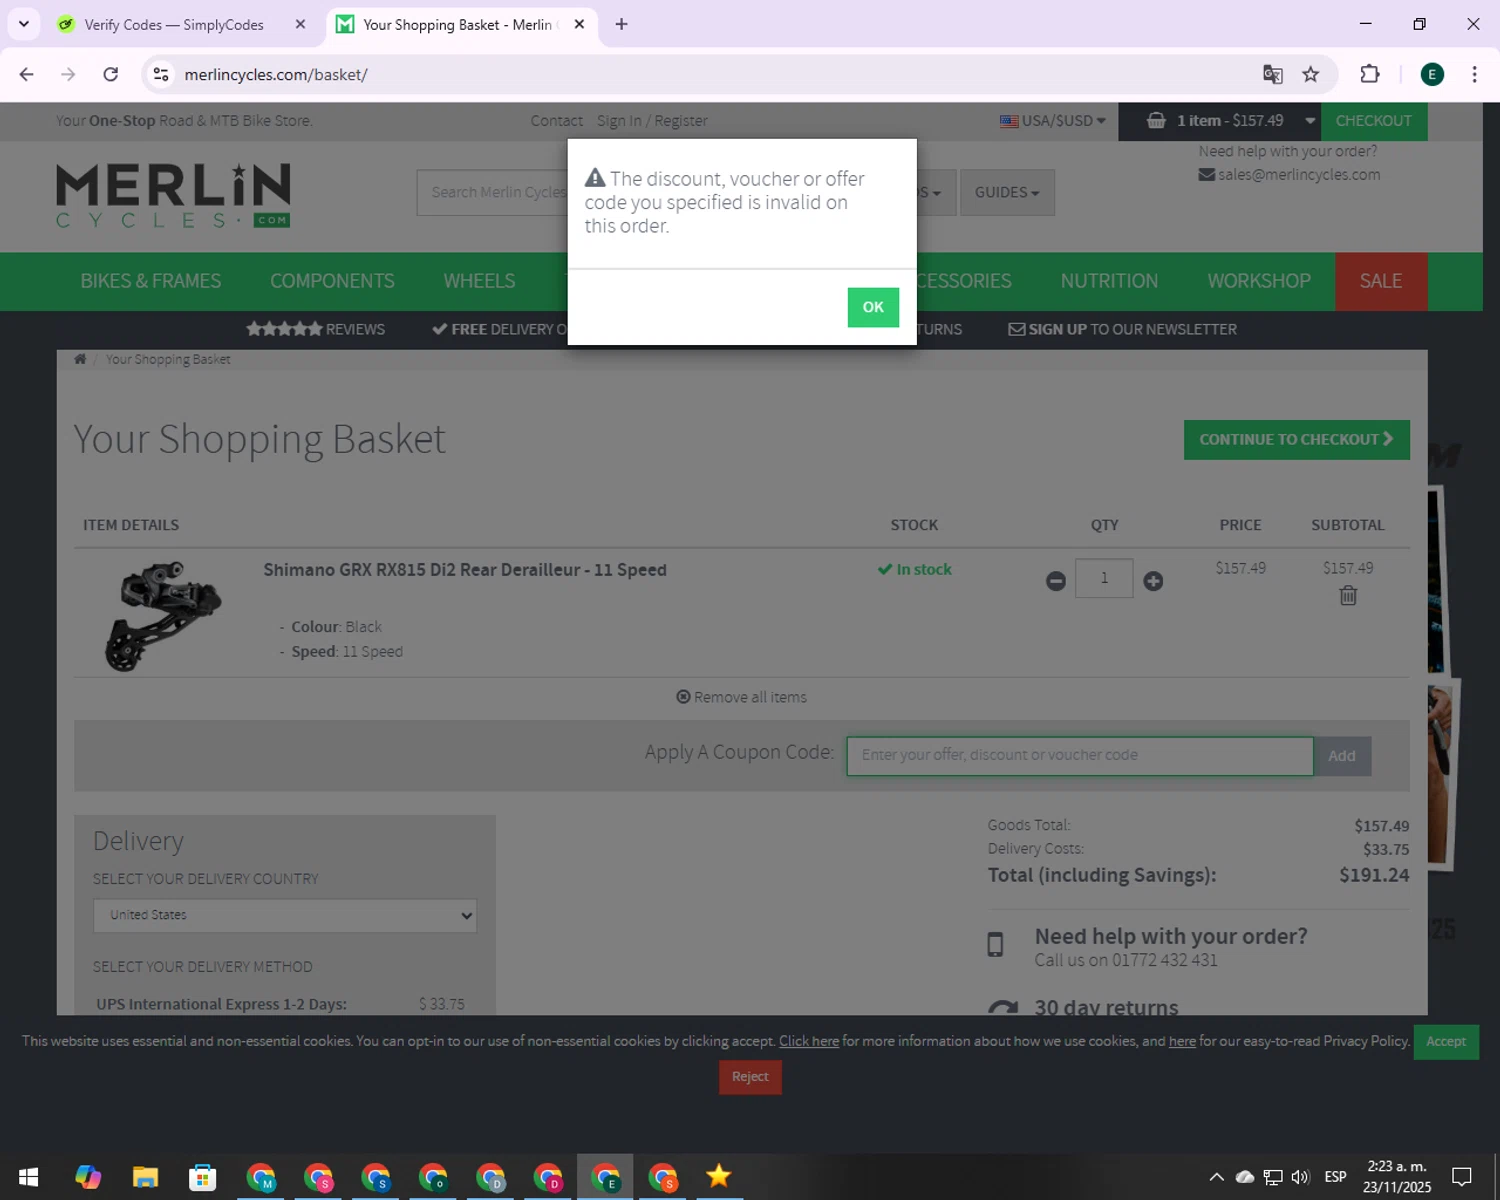Open the Wheels menu
The image size is (1500, 1200).
coord(479,281)
